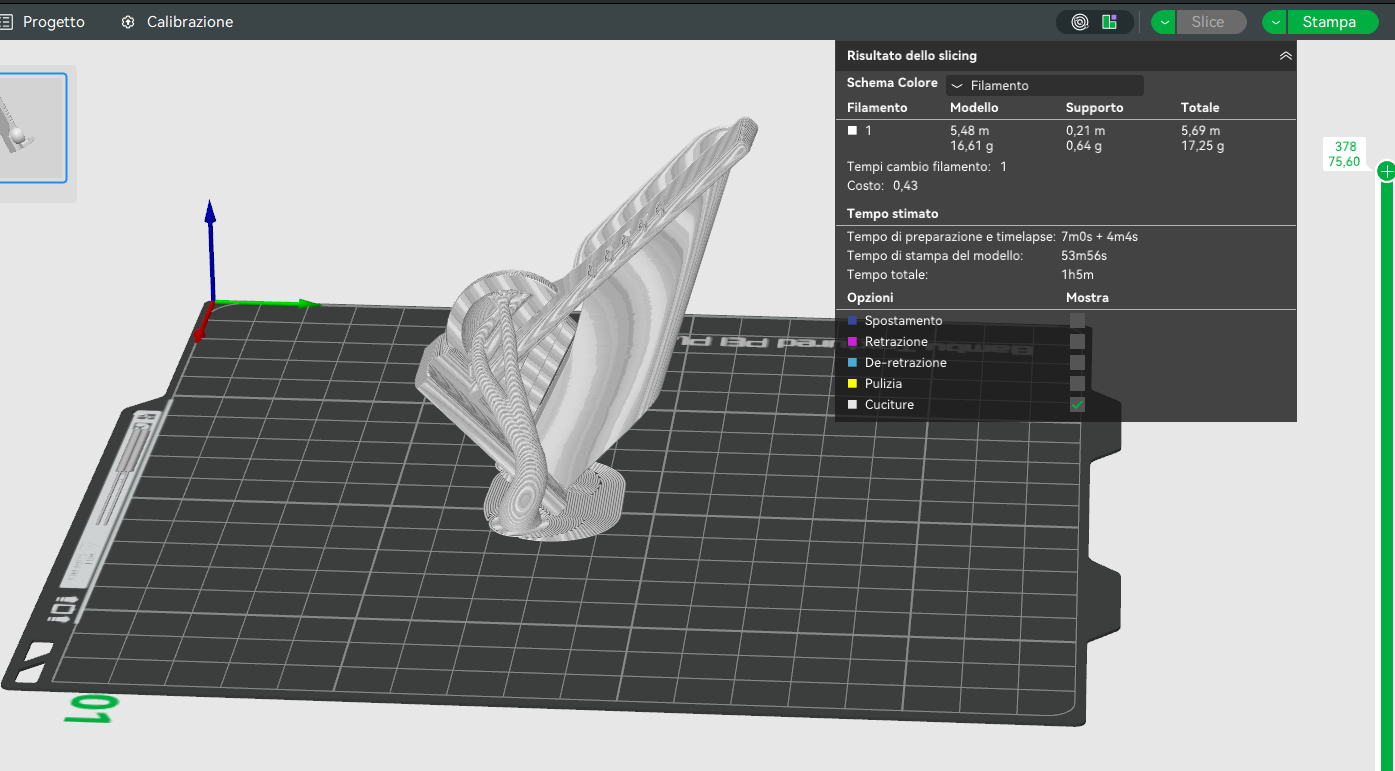This screenshot has height=771, width=1395.
Task: Click the Stampa print button
Action: point(1329,22)
